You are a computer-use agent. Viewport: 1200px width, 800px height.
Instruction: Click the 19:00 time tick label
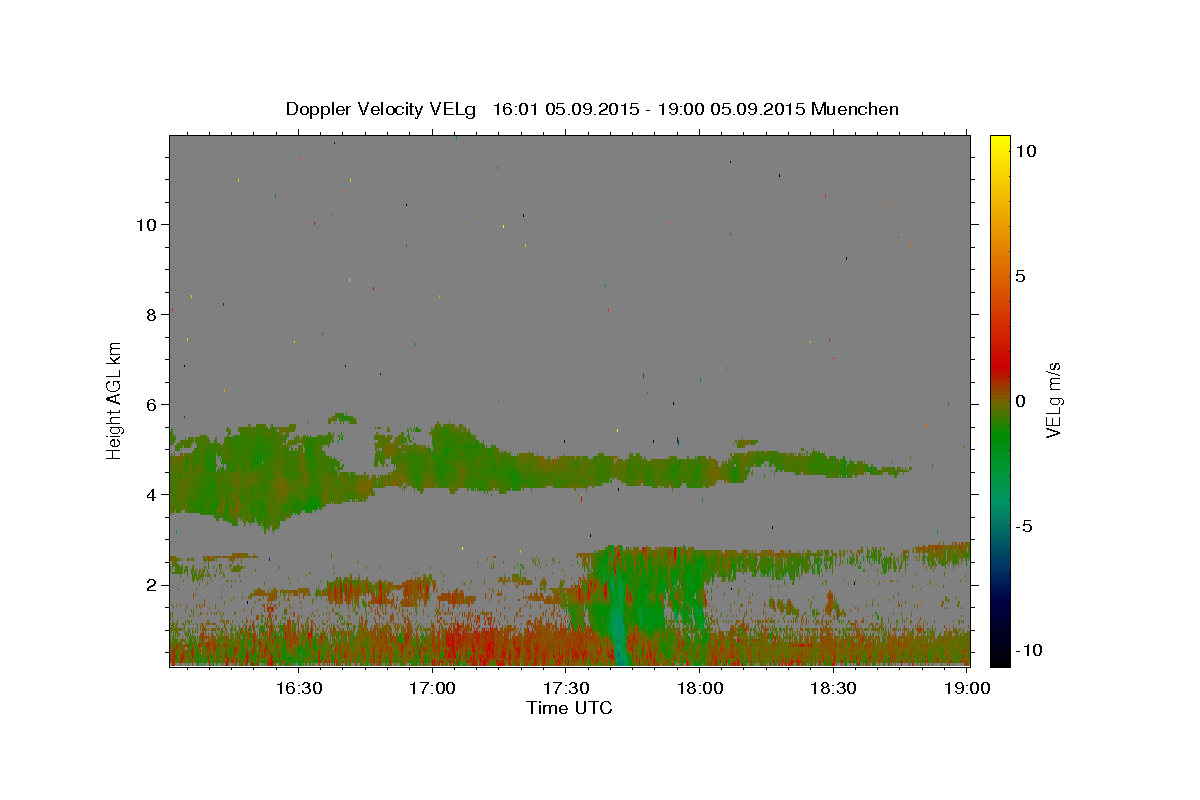[967, 688]
